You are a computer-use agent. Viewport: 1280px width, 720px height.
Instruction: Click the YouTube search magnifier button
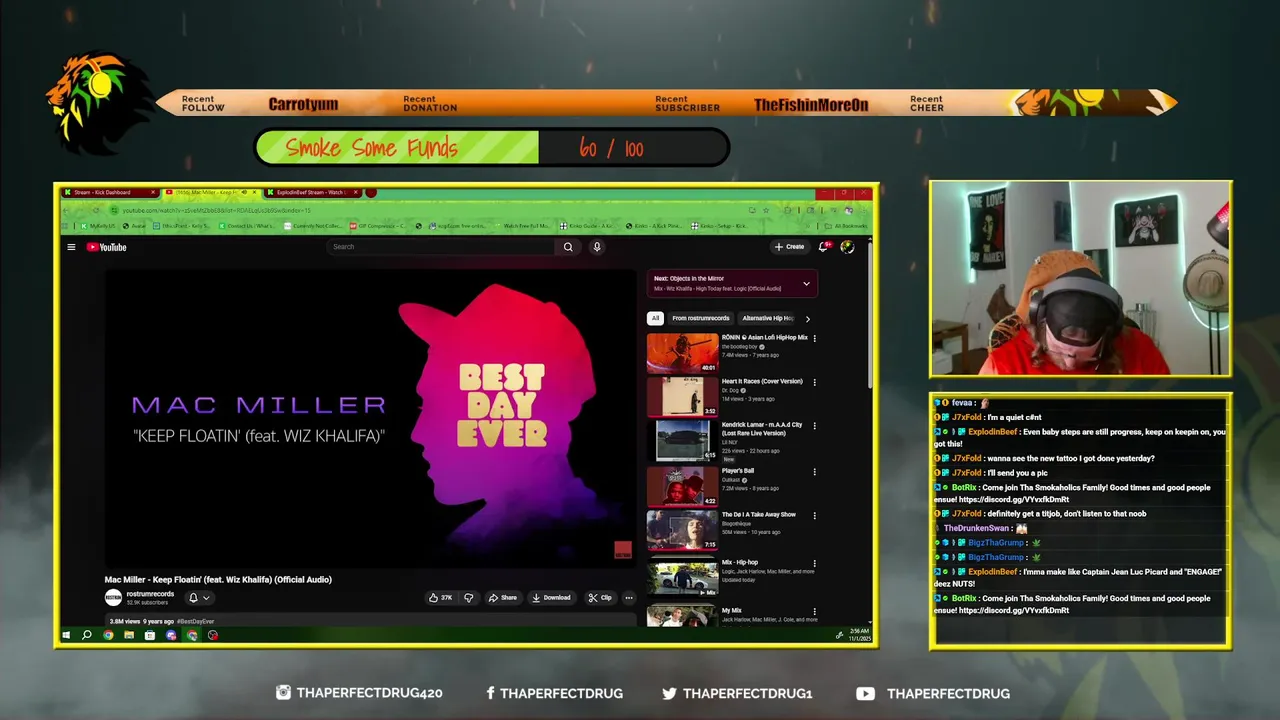tap(568, 247)
